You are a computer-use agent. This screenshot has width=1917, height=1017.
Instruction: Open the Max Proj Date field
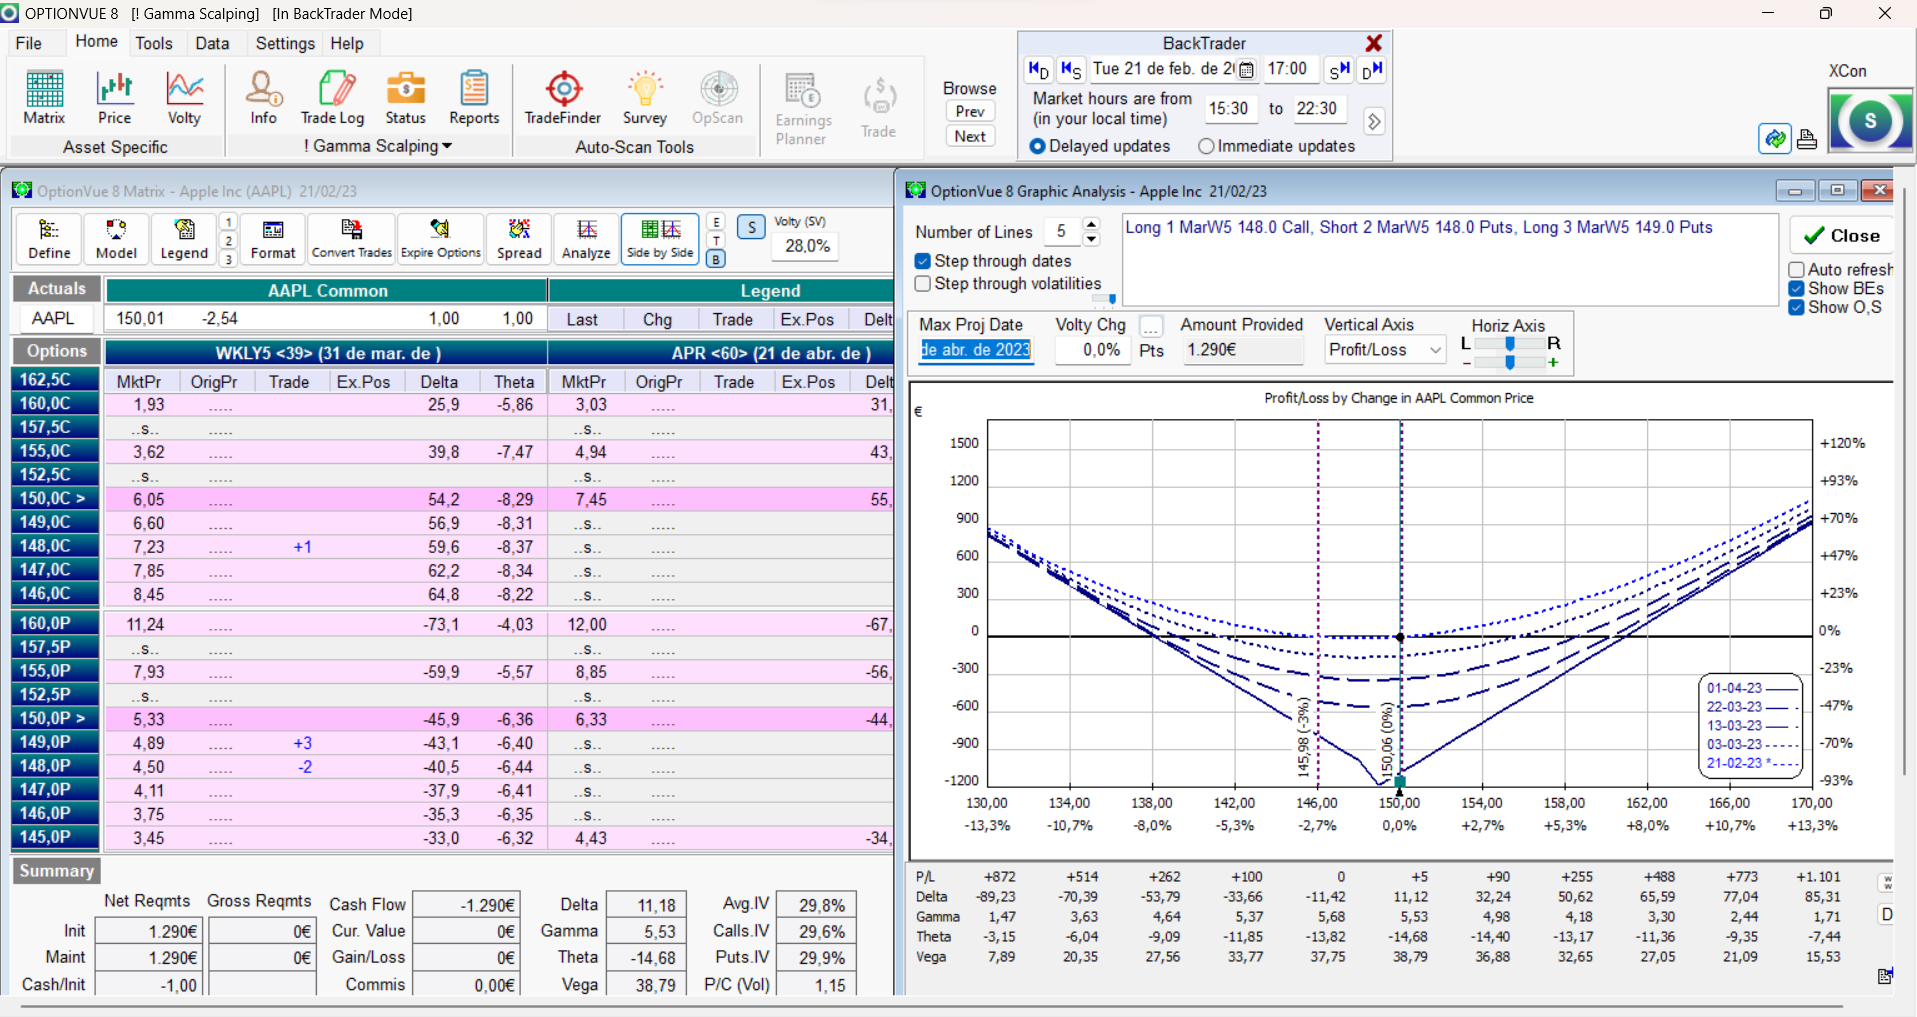point(975,350)
